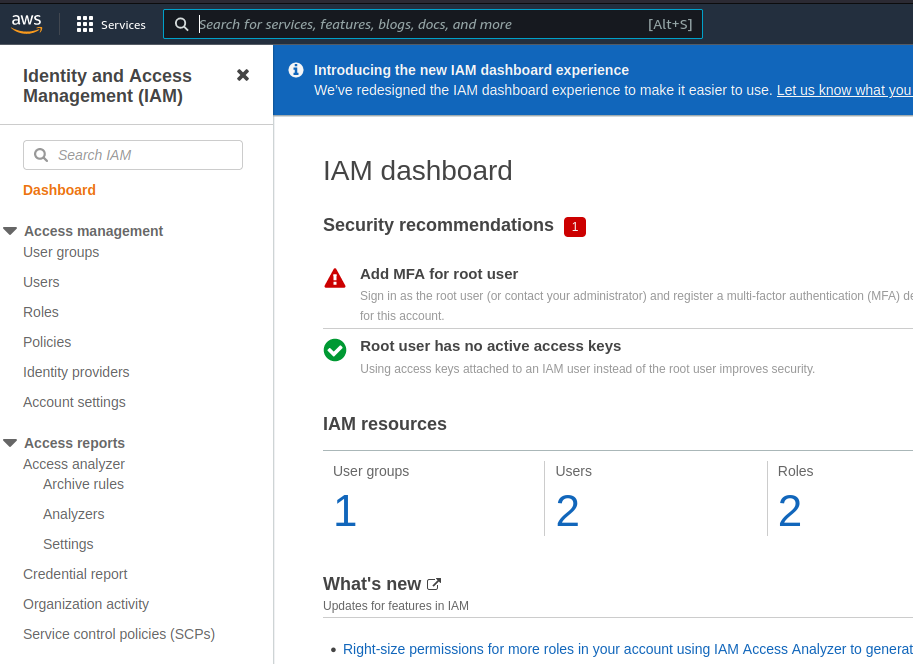Open Service control policies (SCPs)
Image resolution: width=913 pixels, height=664 pixels.
coord(119,634)
